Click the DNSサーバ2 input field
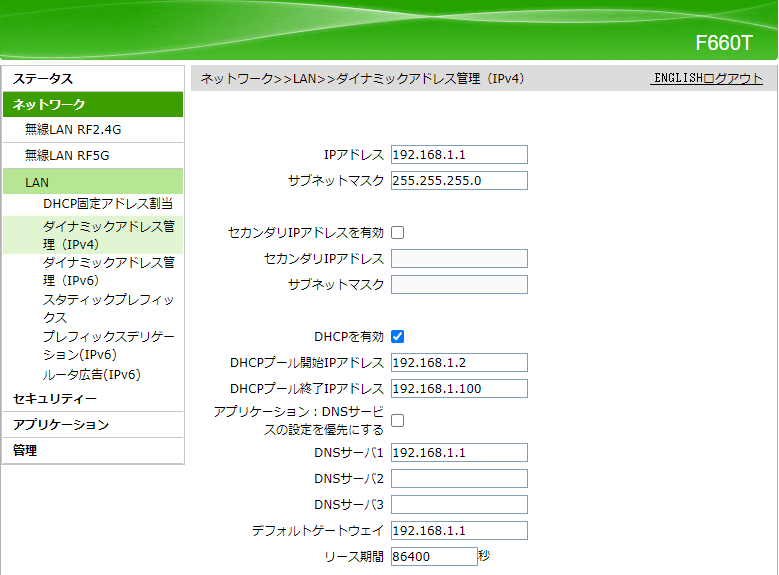779x575 pixels. point(459,479)
